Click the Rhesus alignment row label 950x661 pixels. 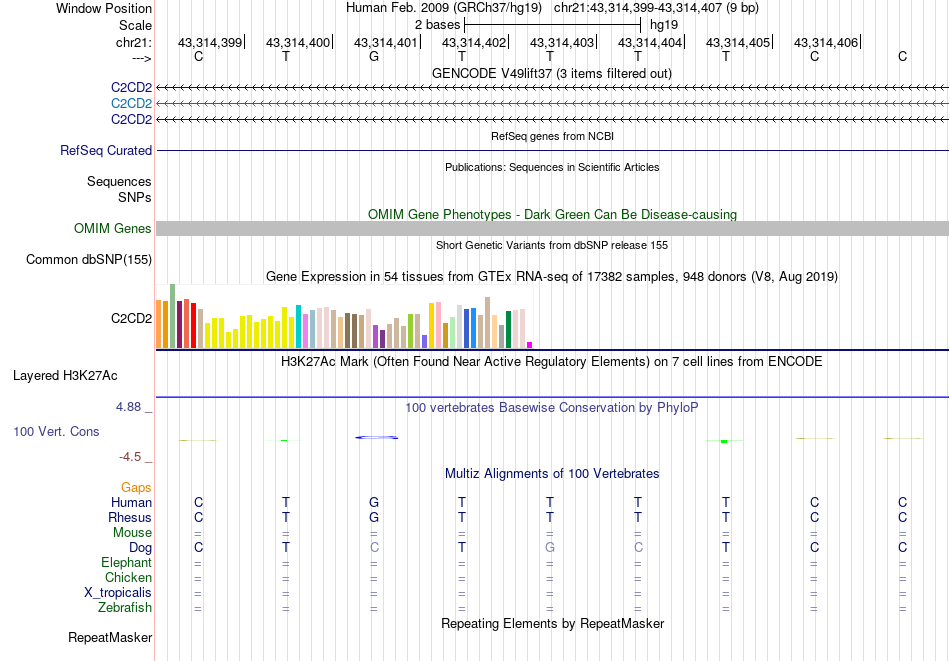(130, 518)
